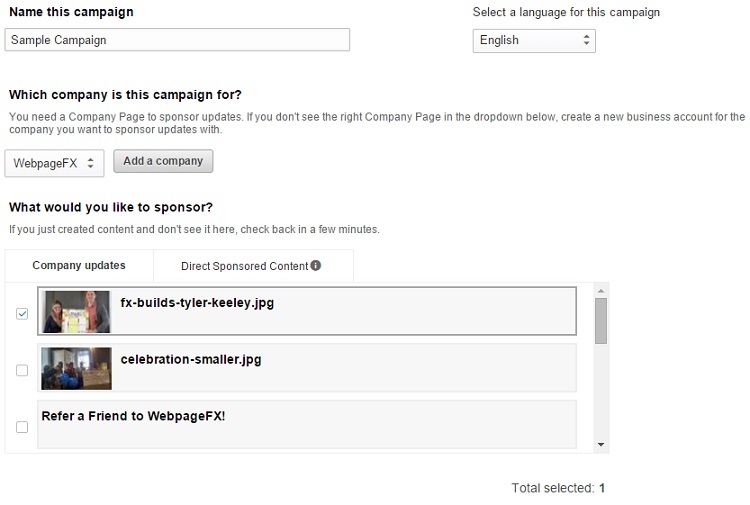Screen dimensions: 750x505
Task: Check the Refer a Friend to WebpageFX checkbox
Action: tap(22, 427)
